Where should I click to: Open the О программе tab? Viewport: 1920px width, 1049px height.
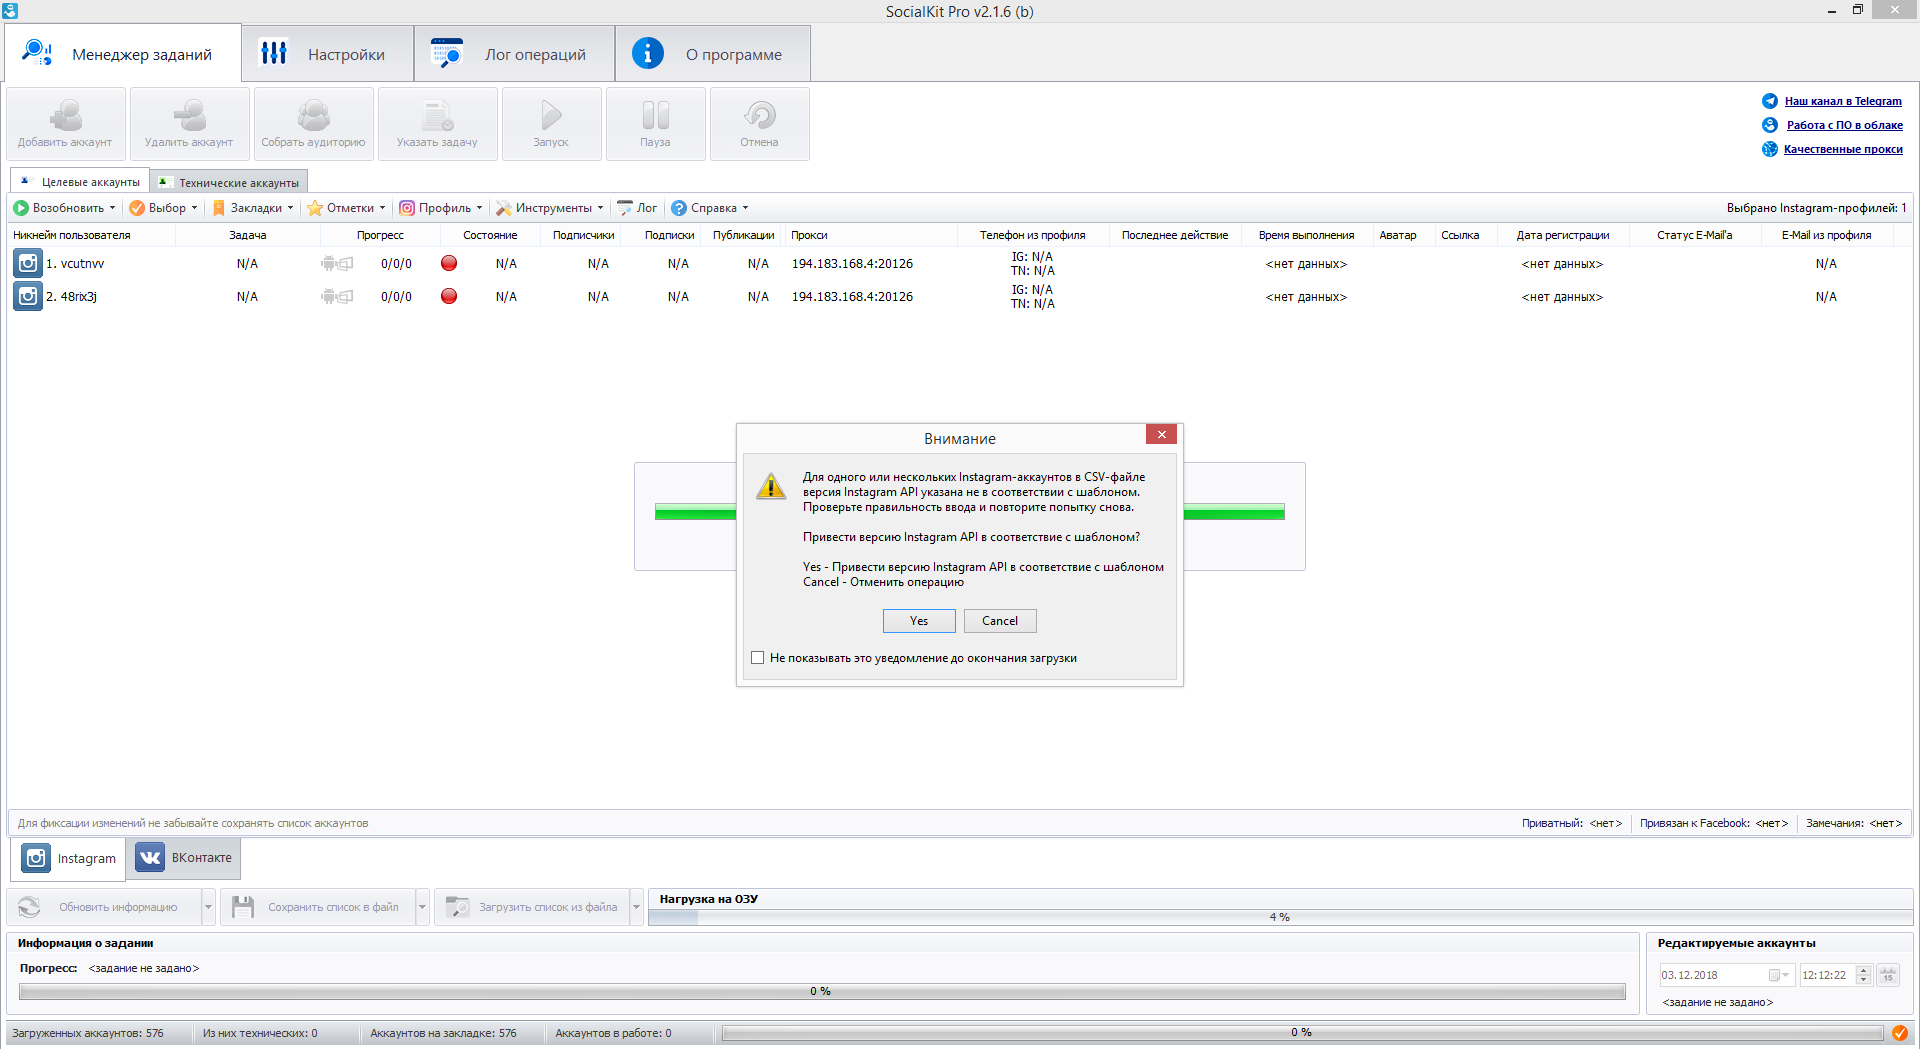pyautogui.click(x=713, y=54)
